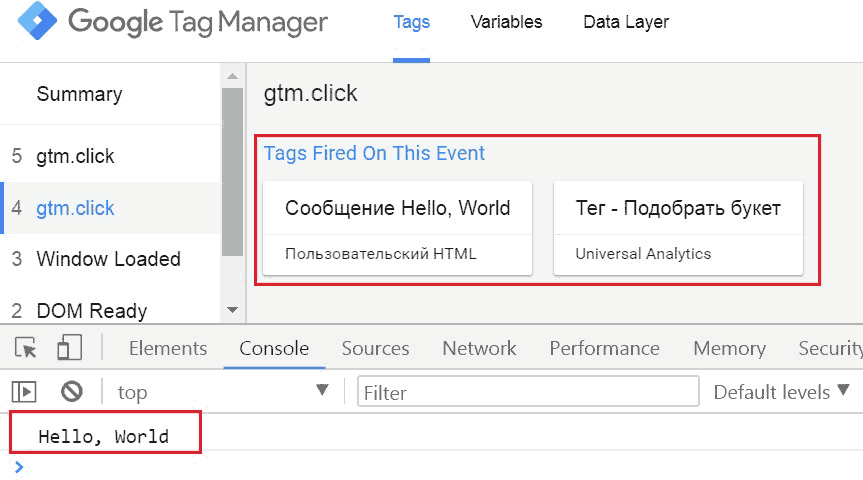
Task: Open the top JavaScript context dropdown
Action: [222, 392]
